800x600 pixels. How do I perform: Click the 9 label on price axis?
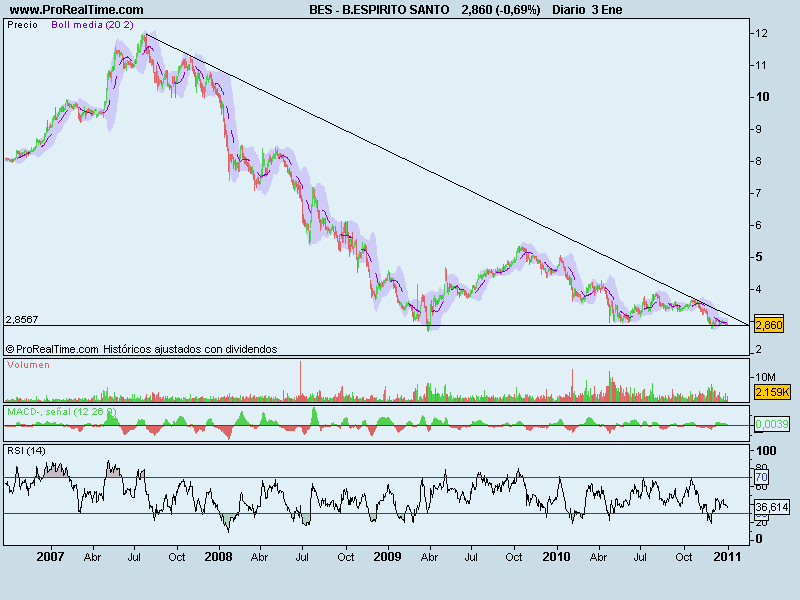click(759, 129)
